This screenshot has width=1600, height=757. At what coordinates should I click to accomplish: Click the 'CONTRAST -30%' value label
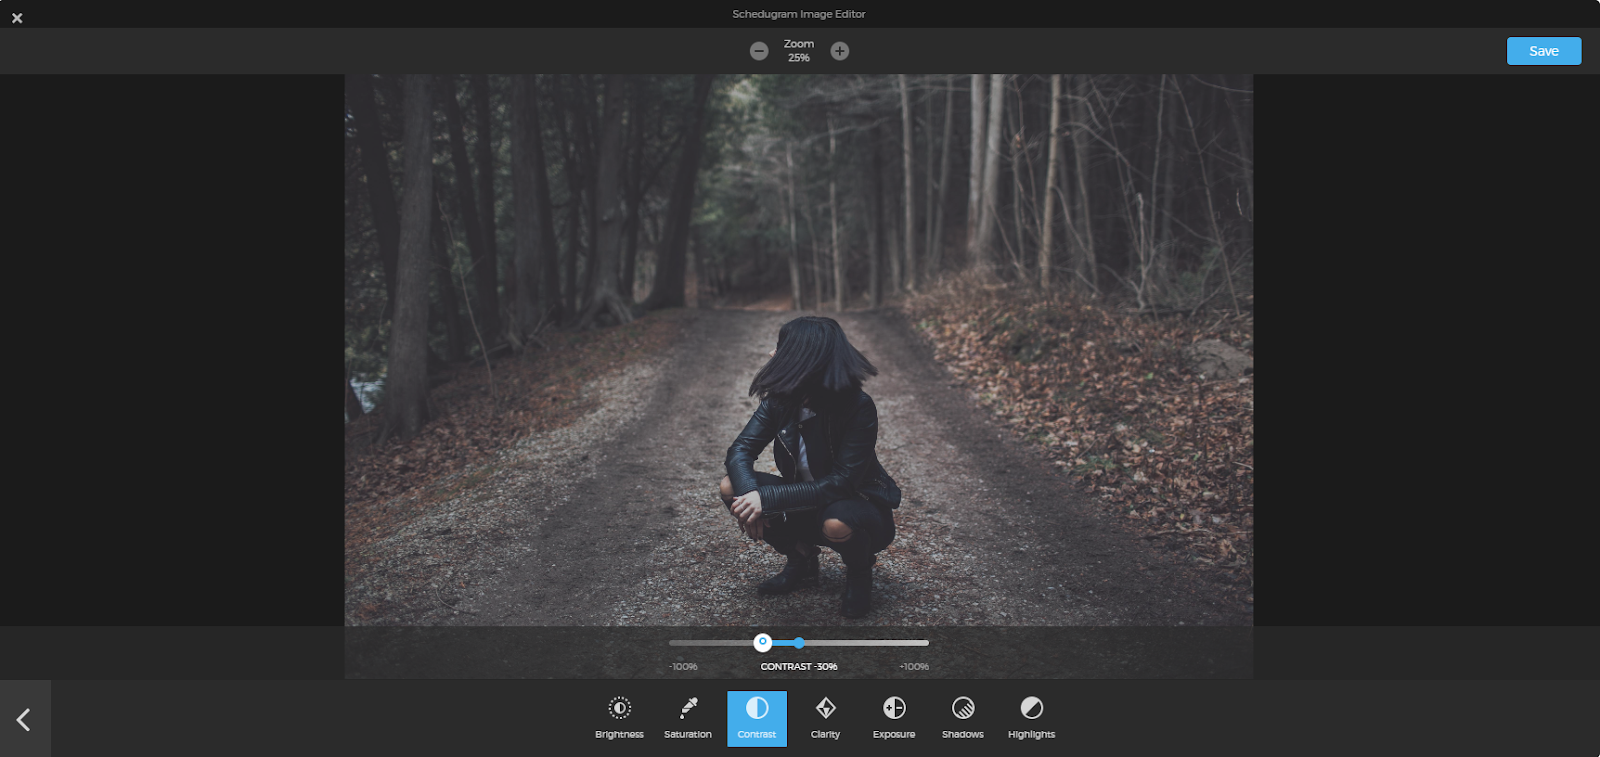[799, 667]
